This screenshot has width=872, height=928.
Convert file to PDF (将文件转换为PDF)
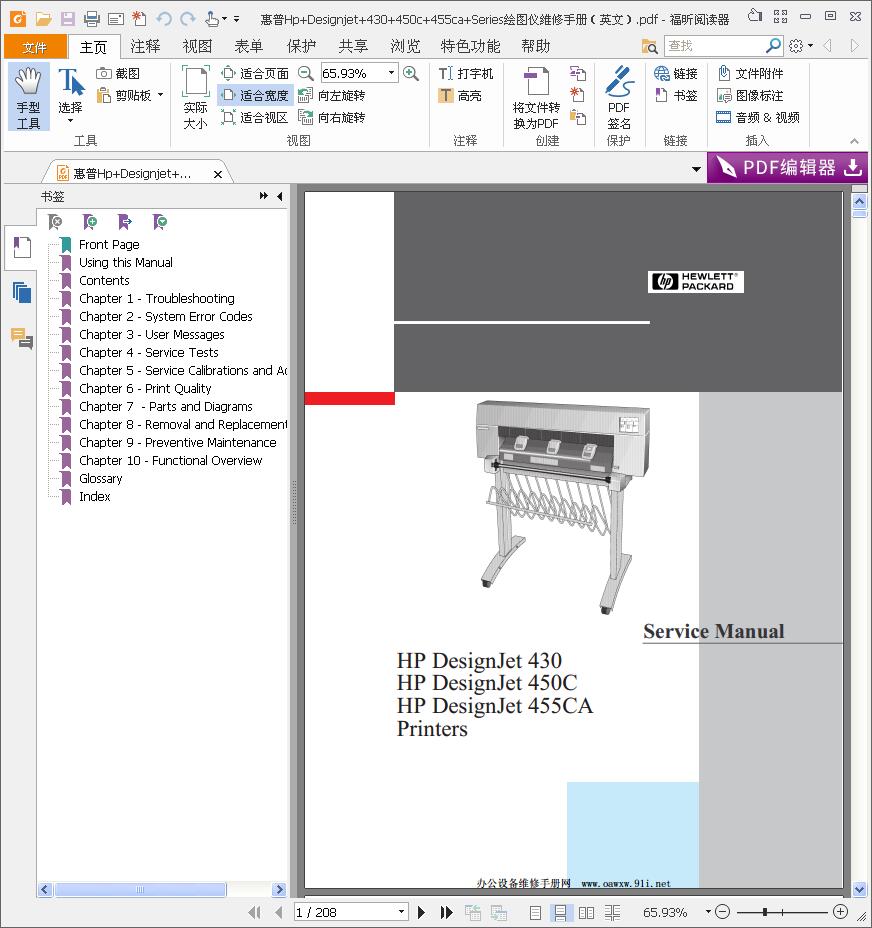click(536, 98)
